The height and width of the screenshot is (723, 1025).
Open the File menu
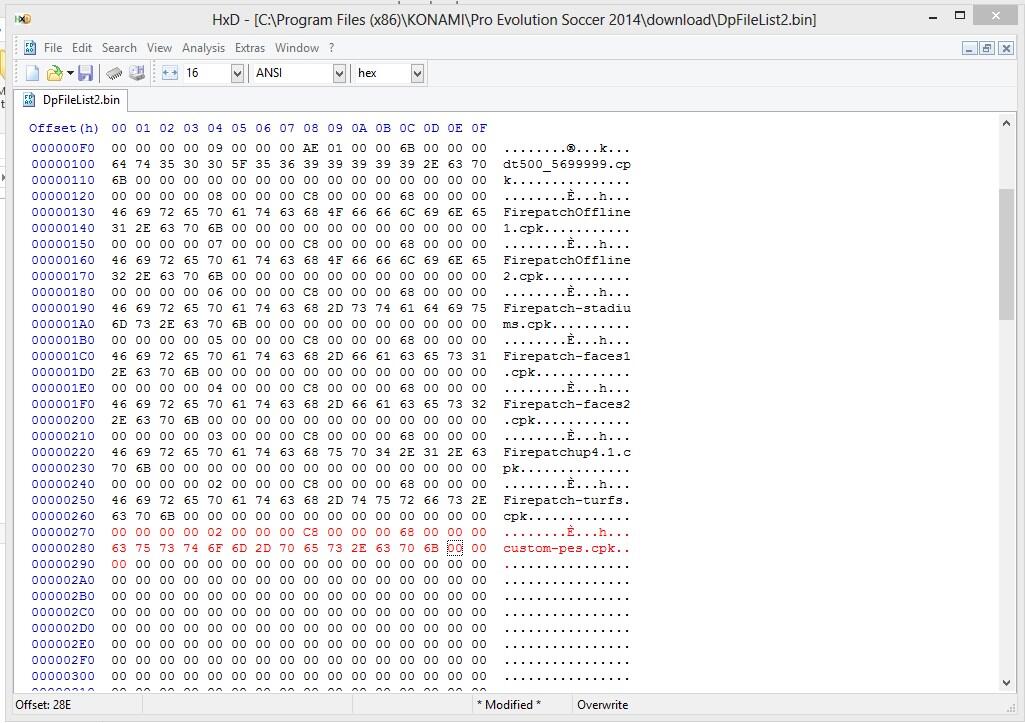[x=53, y=48]
